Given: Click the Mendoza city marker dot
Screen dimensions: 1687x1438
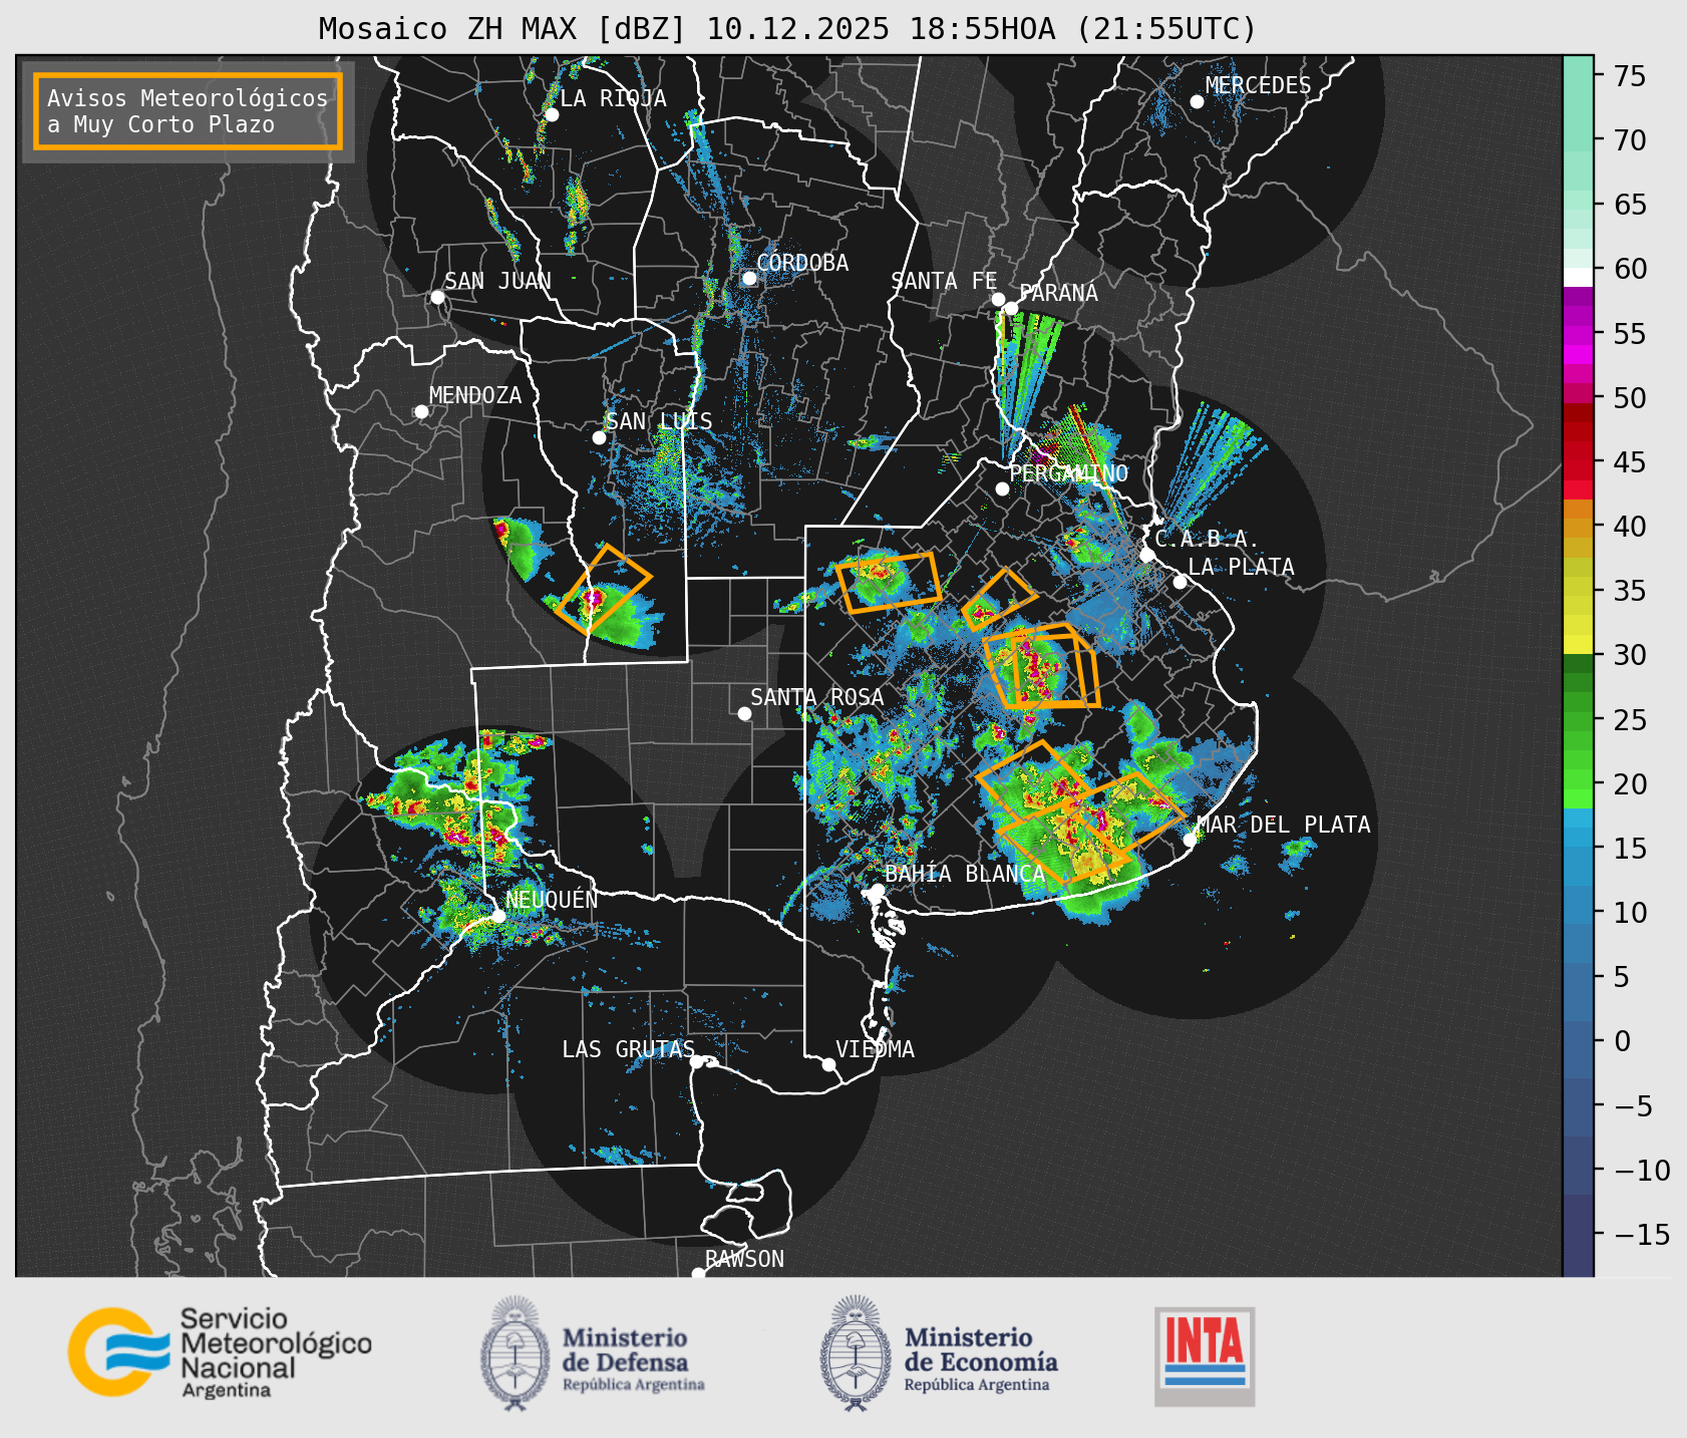Looking at the screenshot, I should (x=421, y=412).
